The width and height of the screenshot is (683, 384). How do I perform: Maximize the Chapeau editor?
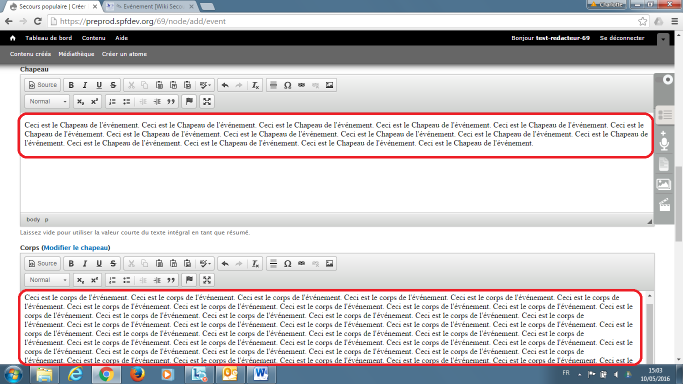(x=207, y=101)
